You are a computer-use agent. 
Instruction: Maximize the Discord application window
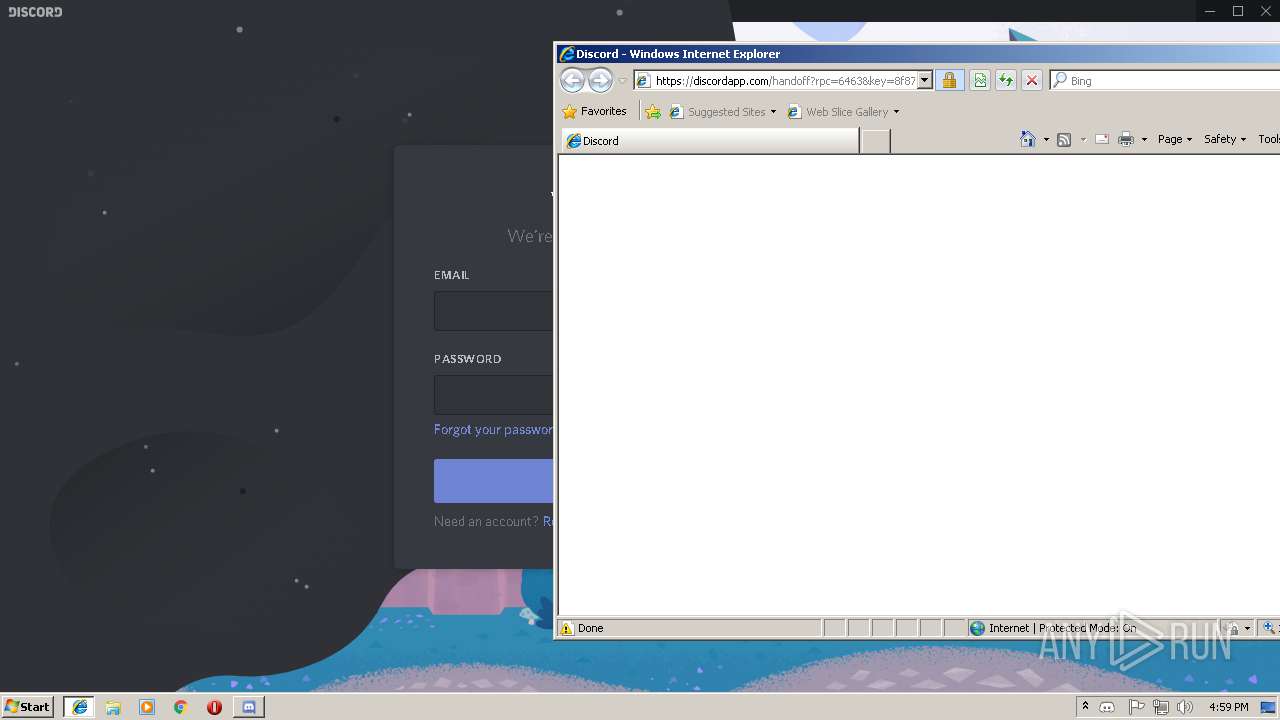[x=1238, y=11]
